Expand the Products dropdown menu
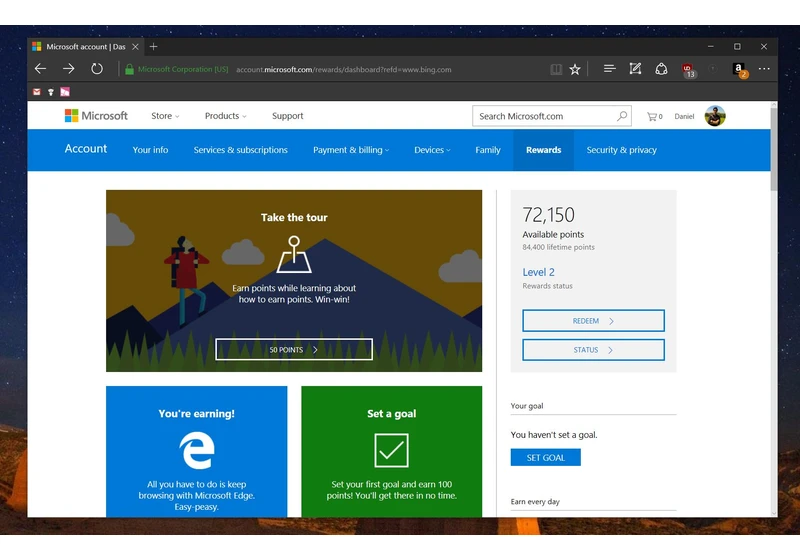The height and width of the screenshot is (560, 800). (226, 116)
